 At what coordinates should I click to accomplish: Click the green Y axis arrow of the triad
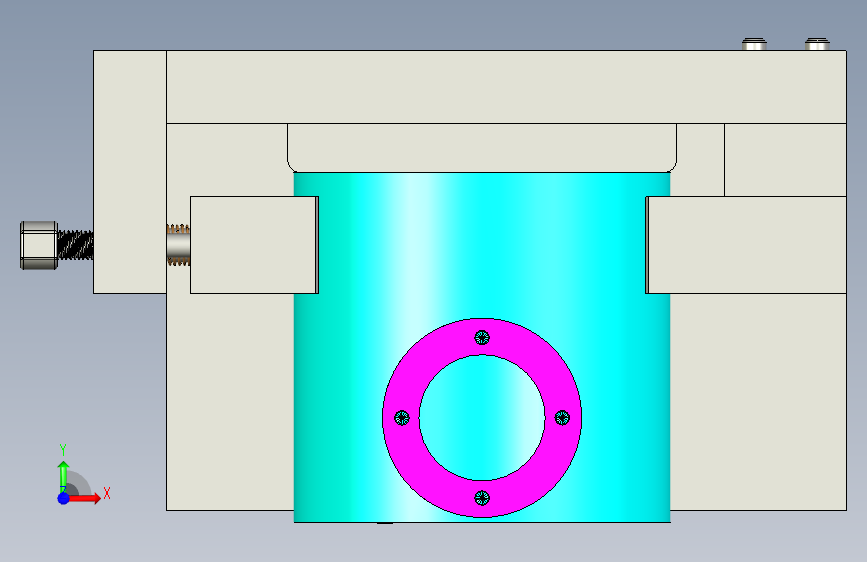64,476
